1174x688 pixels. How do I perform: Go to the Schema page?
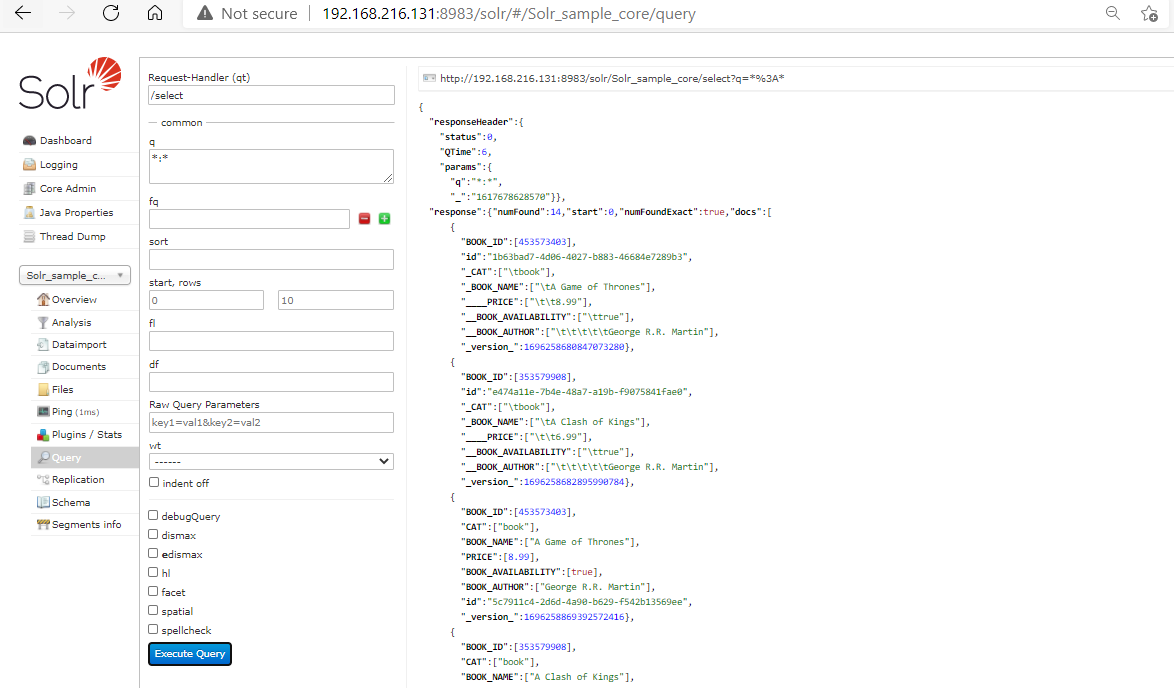point(71,502)
